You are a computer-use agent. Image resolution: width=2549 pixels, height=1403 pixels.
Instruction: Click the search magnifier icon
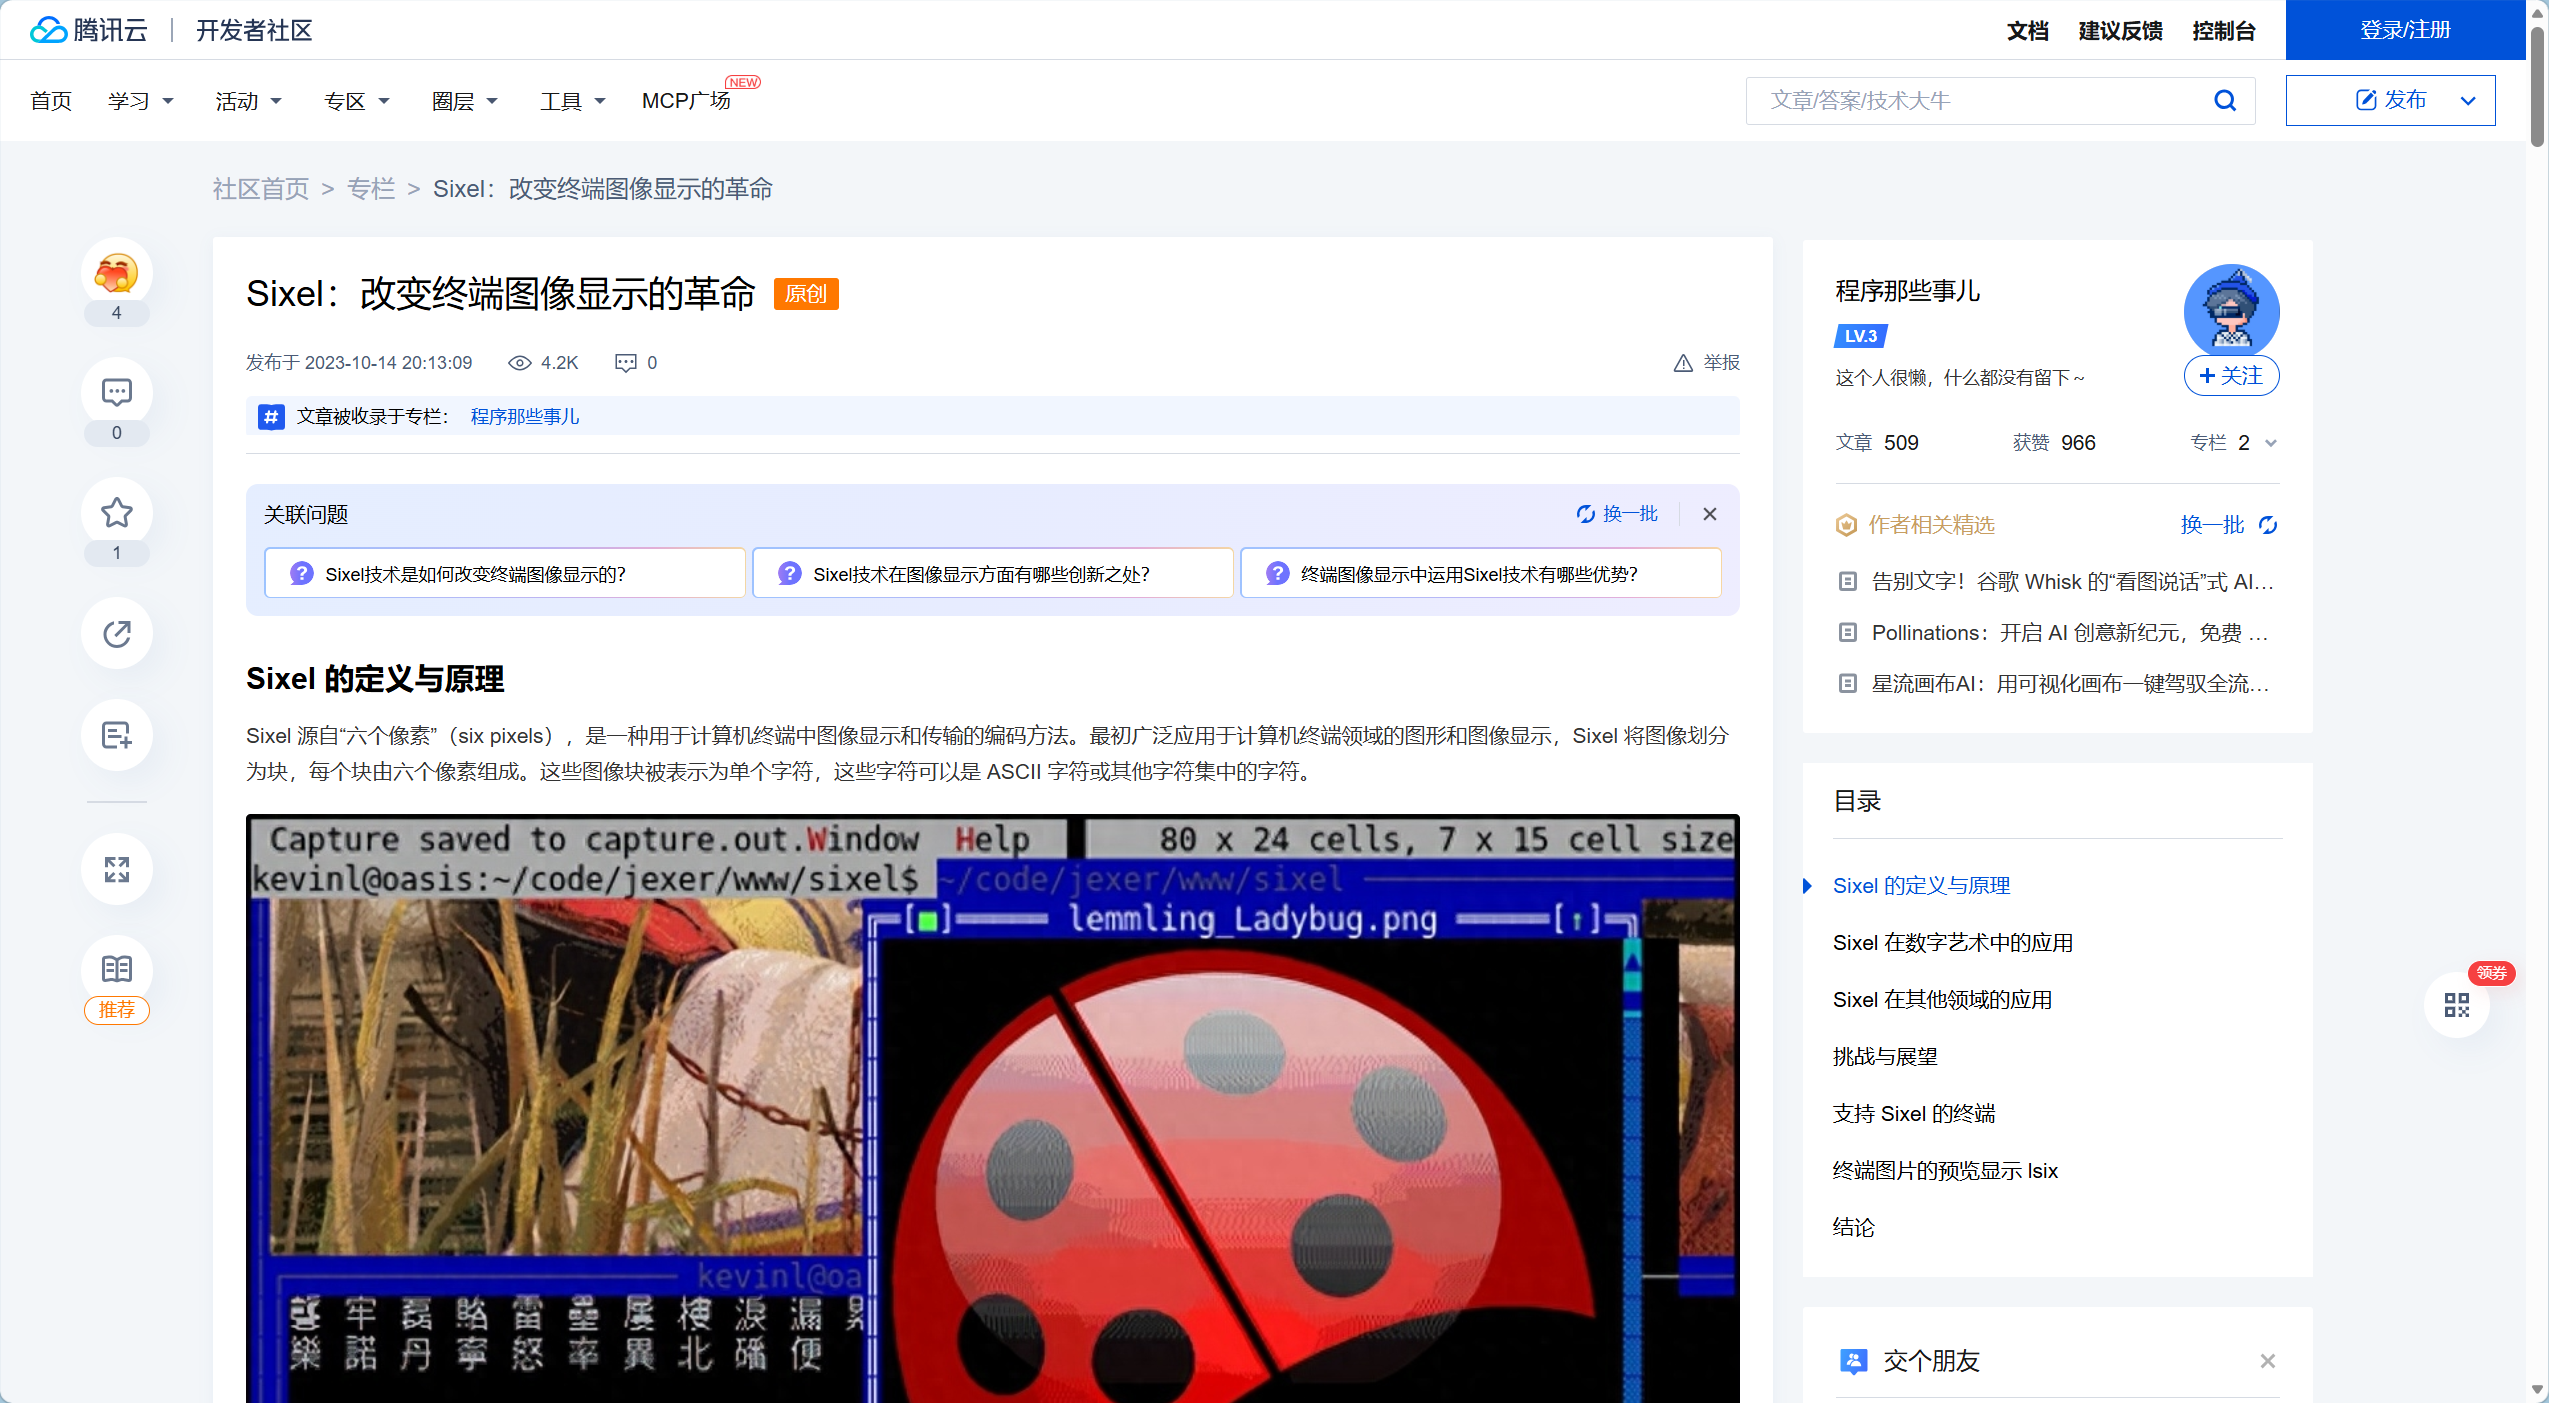coord(2224,100)
